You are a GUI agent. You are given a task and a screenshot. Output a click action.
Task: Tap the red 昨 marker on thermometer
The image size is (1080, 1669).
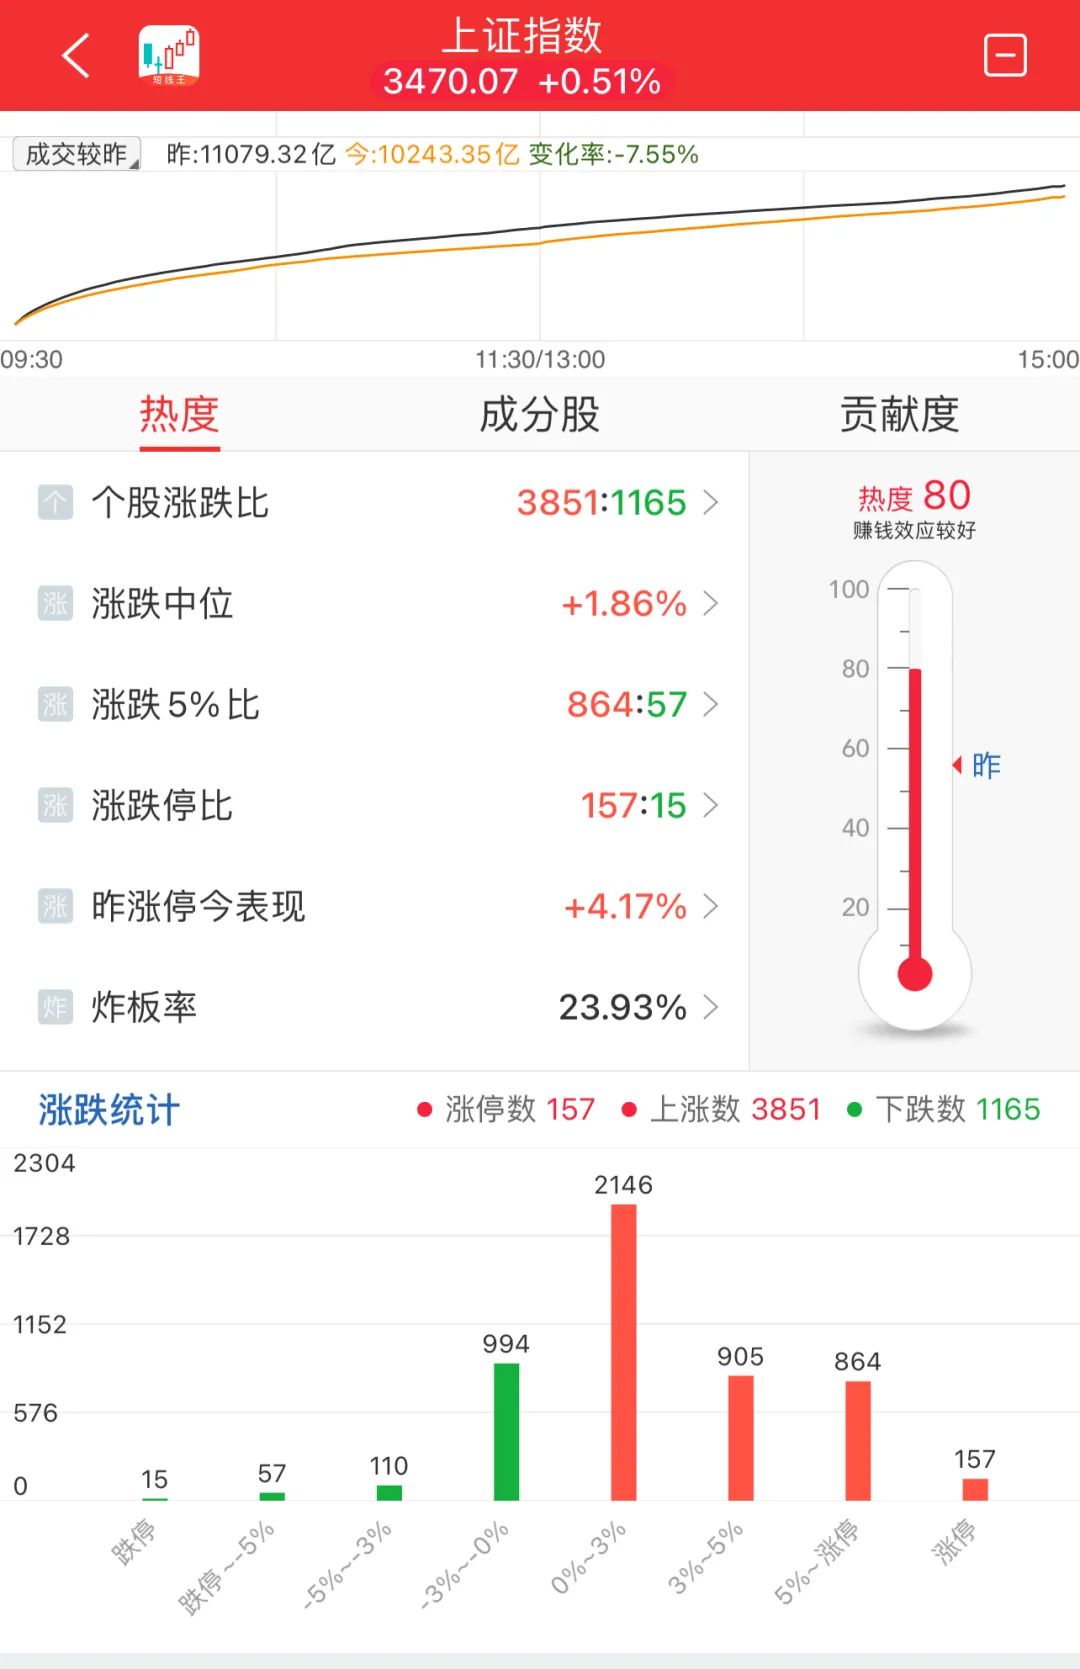[976, 765]
